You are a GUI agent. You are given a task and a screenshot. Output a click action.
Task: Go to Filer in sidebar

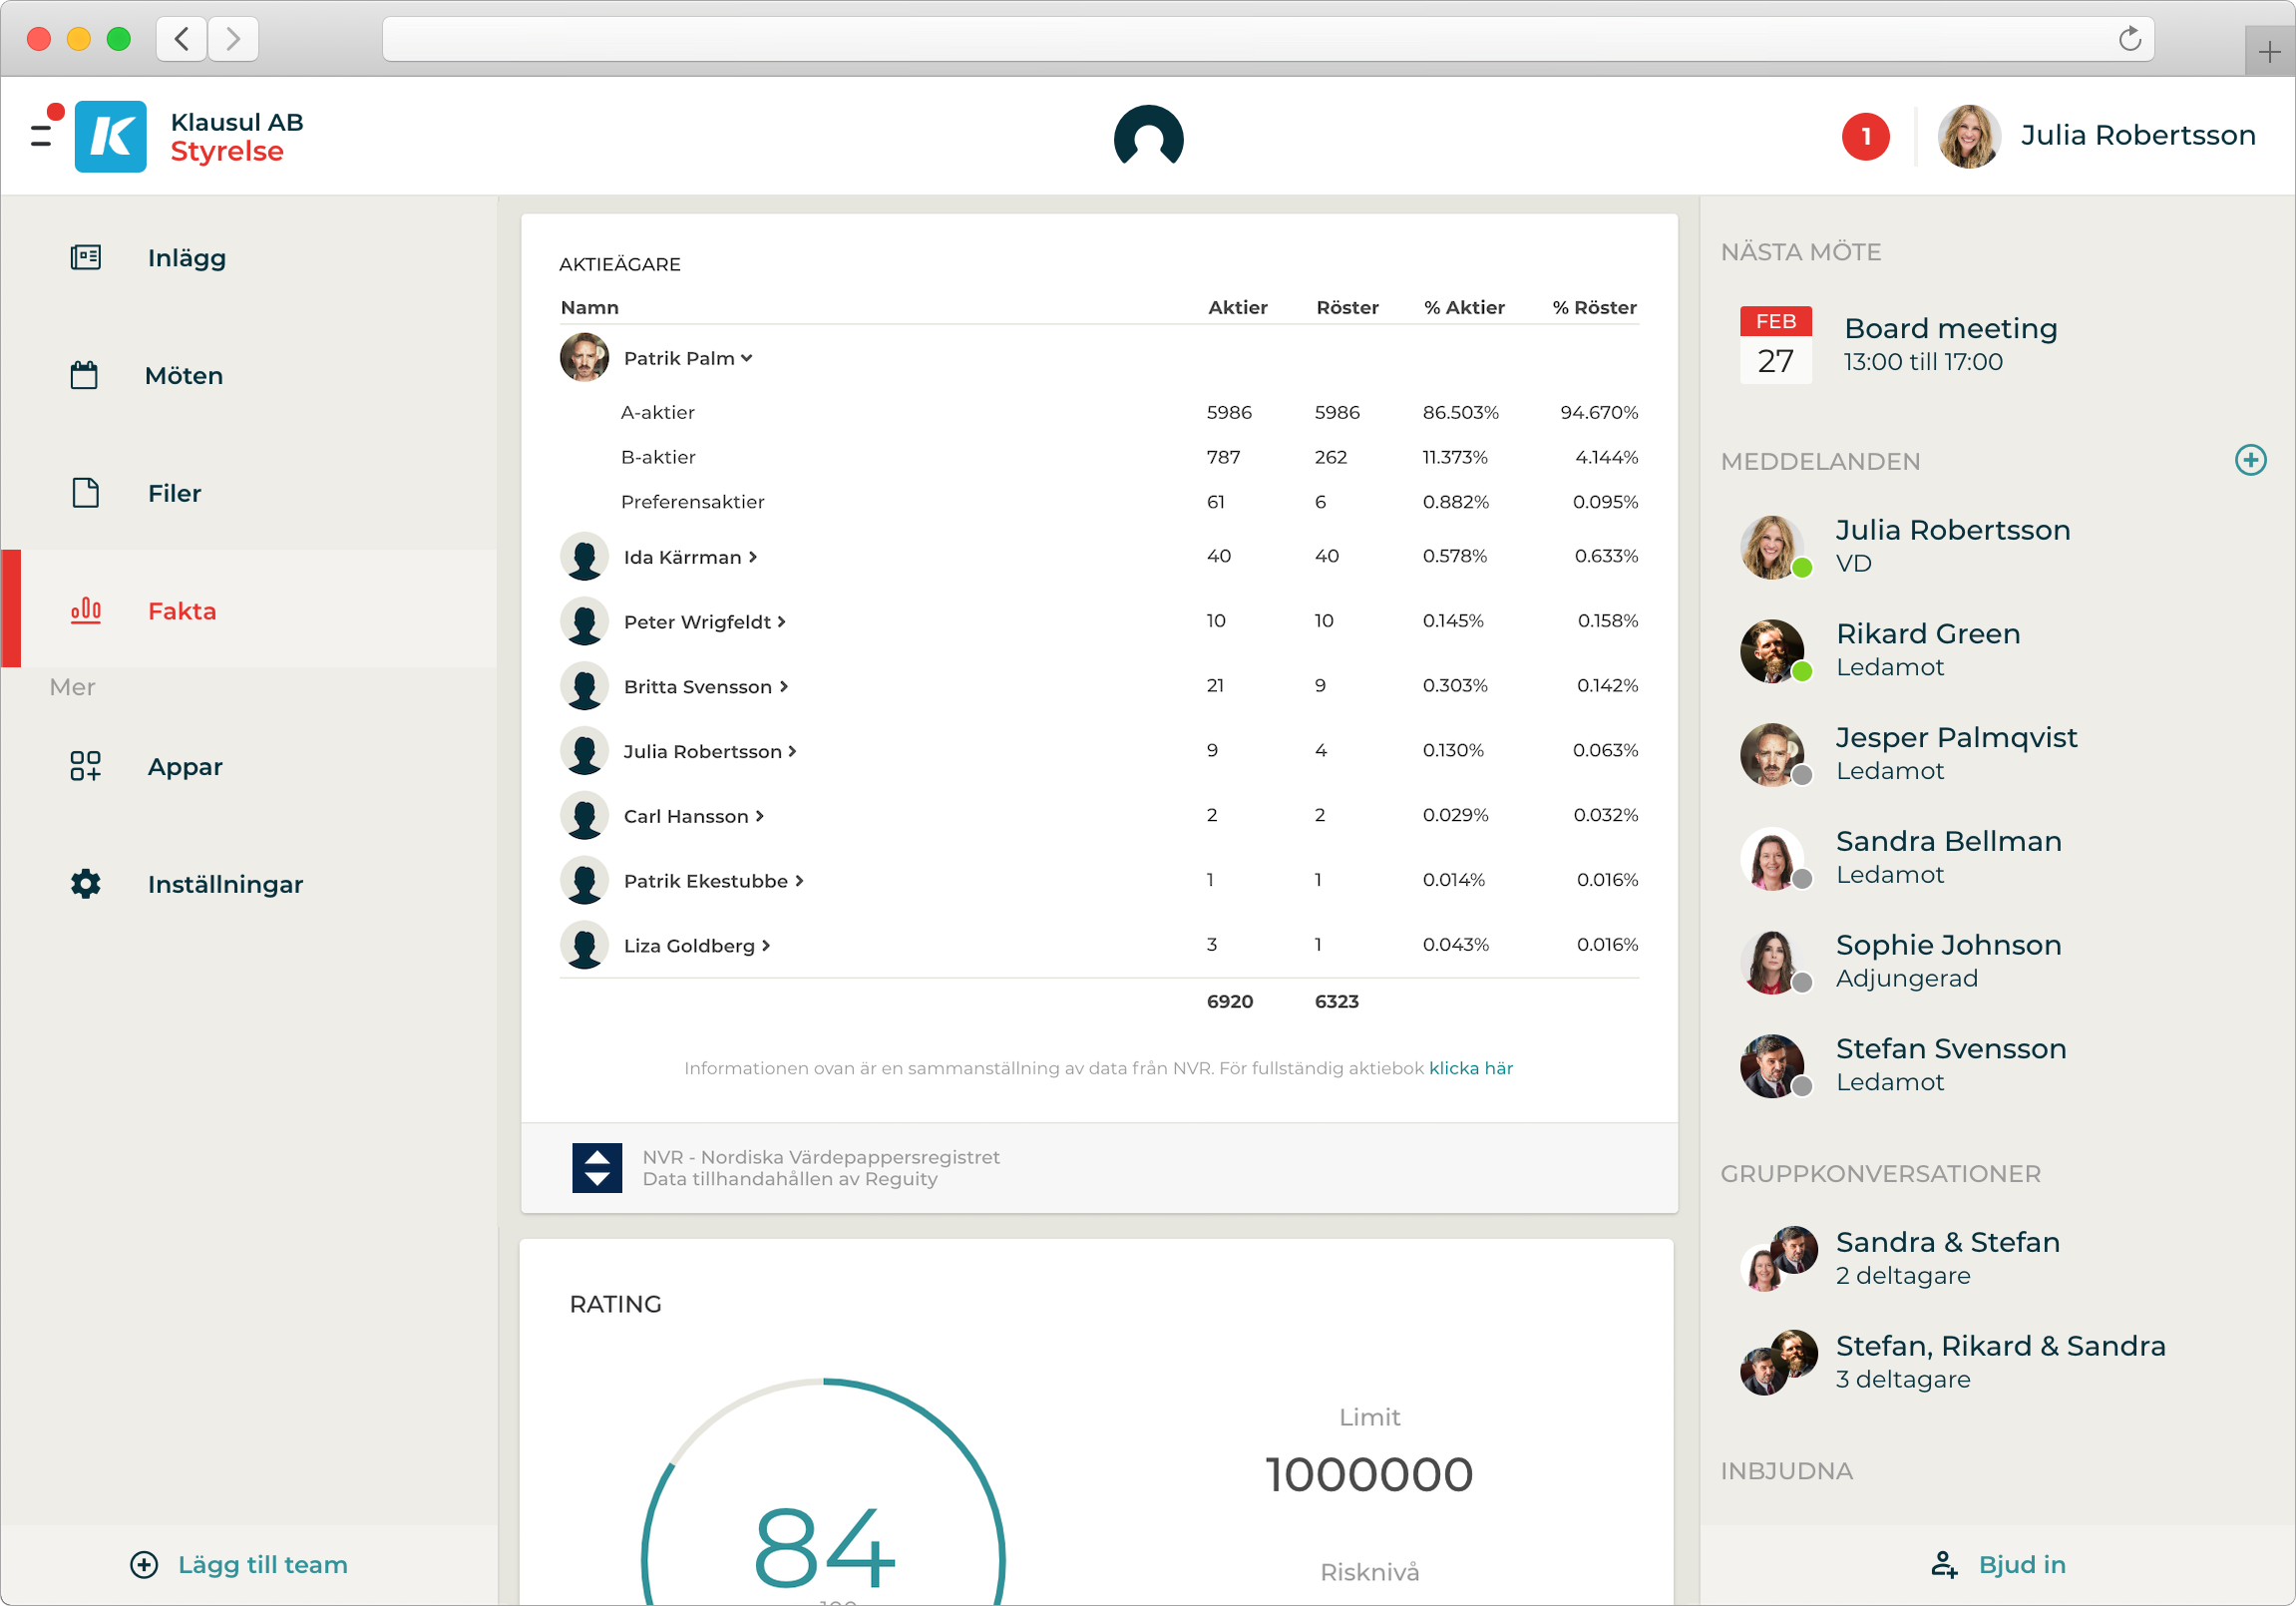pos(174,494)
